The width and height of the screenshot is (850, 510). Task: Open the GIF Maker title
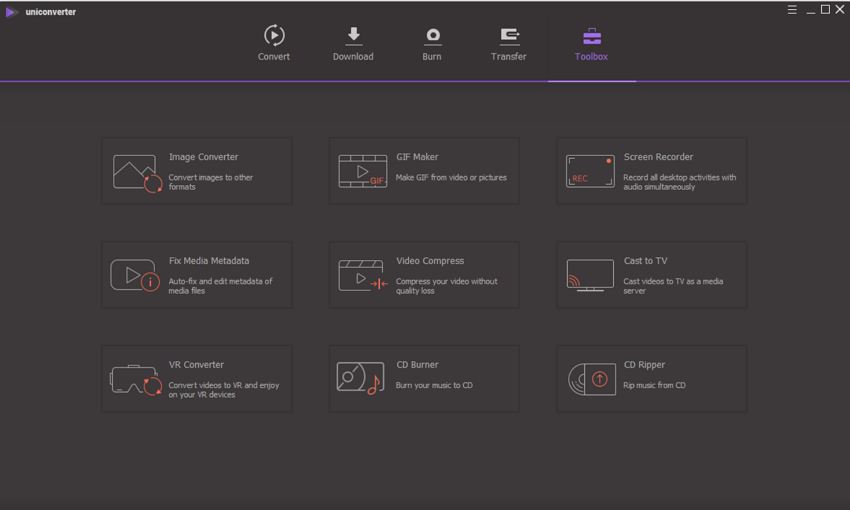417,157
